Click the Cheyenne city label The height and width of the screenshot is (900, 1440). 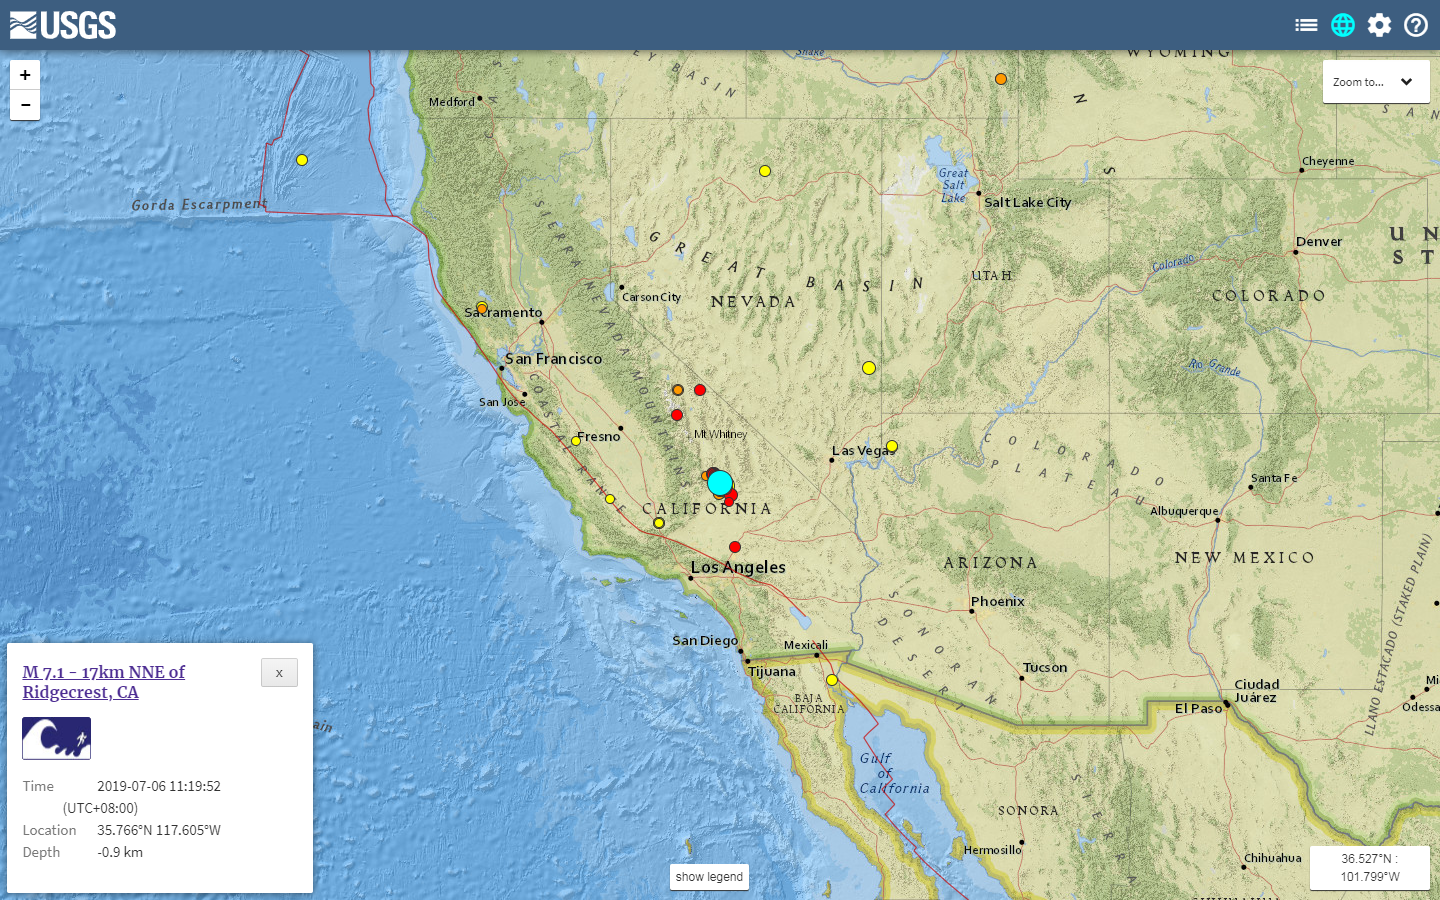[x=1328, y=161]
